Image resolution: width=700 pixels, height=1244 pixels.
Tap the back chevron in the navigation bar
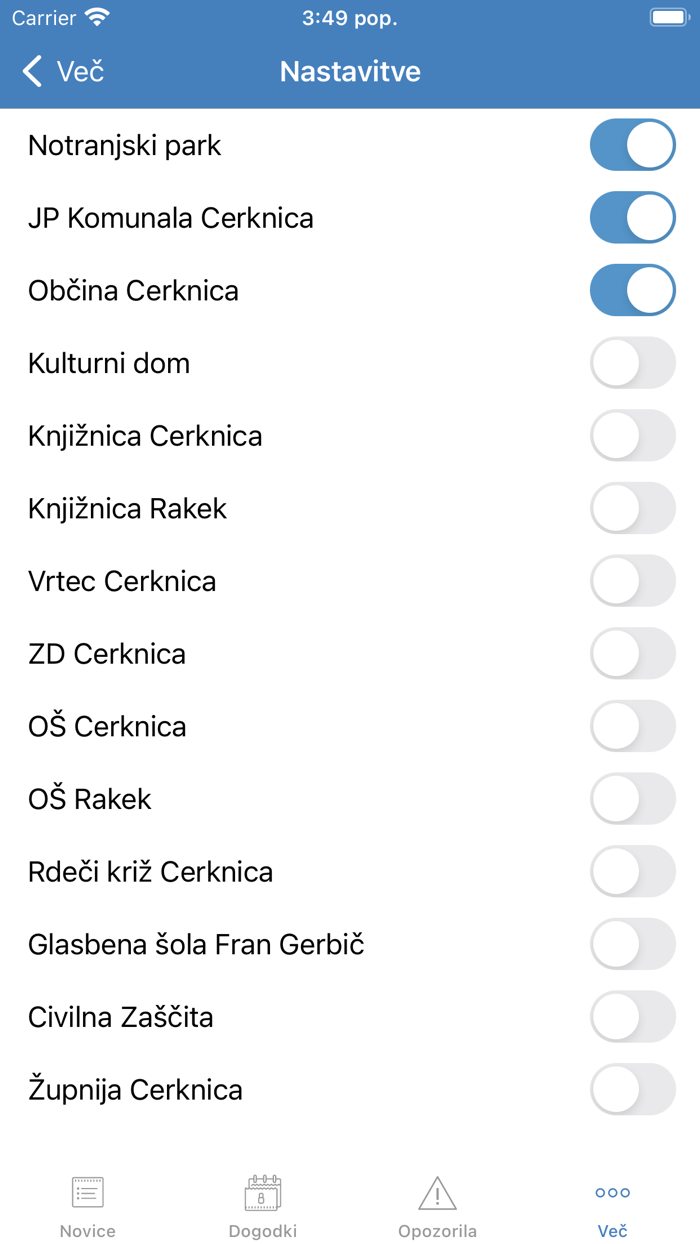click(31, 71)
